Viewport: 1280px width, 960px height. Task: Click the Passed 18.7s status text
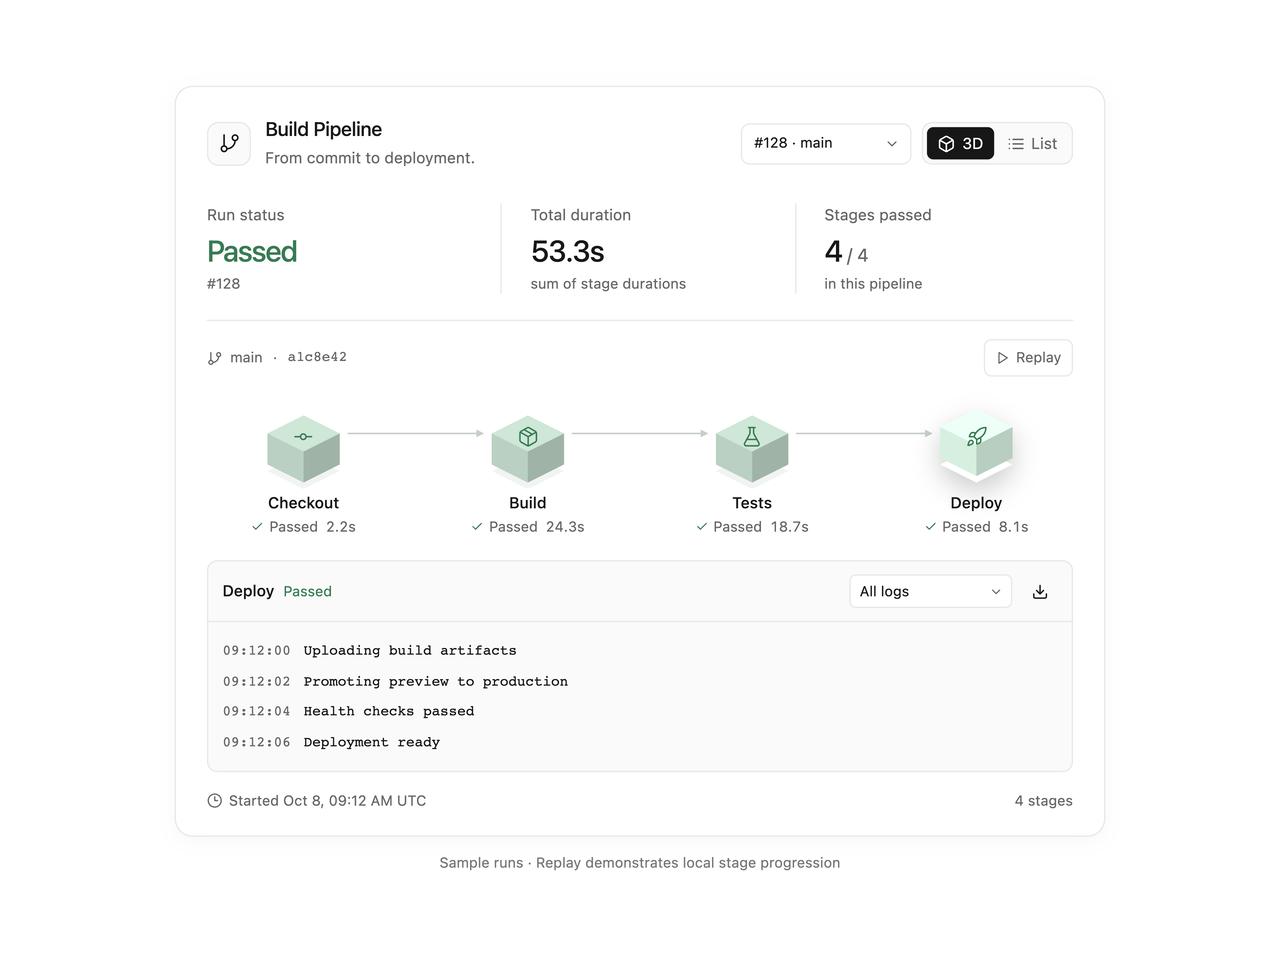tap(760, 527)
